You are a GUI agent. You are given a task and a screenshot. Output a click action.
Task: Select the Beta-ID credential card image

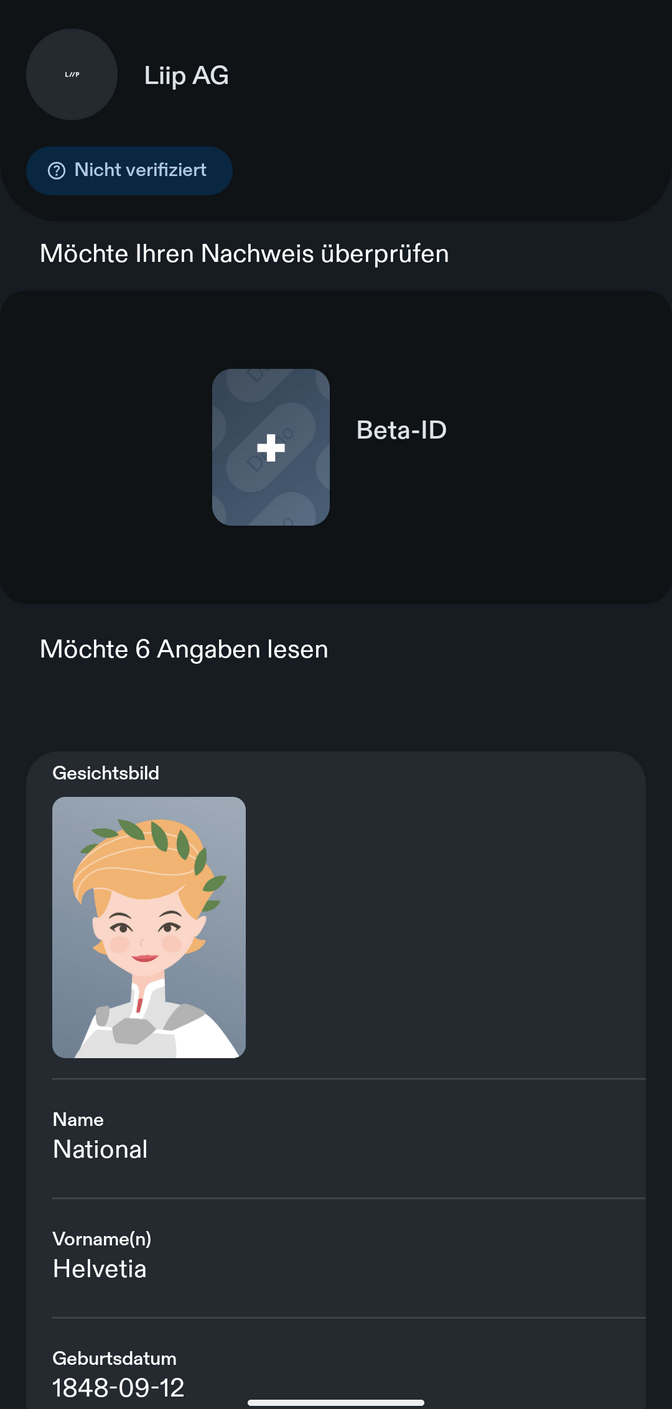point(270,447)
